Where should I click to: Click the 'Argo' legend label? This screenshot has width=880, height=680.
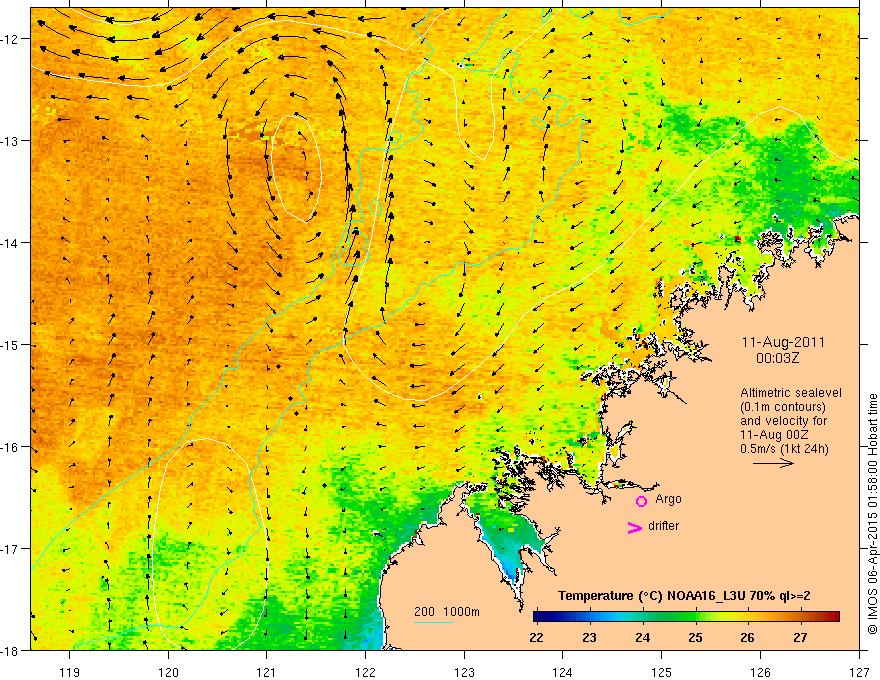point(668,499)
